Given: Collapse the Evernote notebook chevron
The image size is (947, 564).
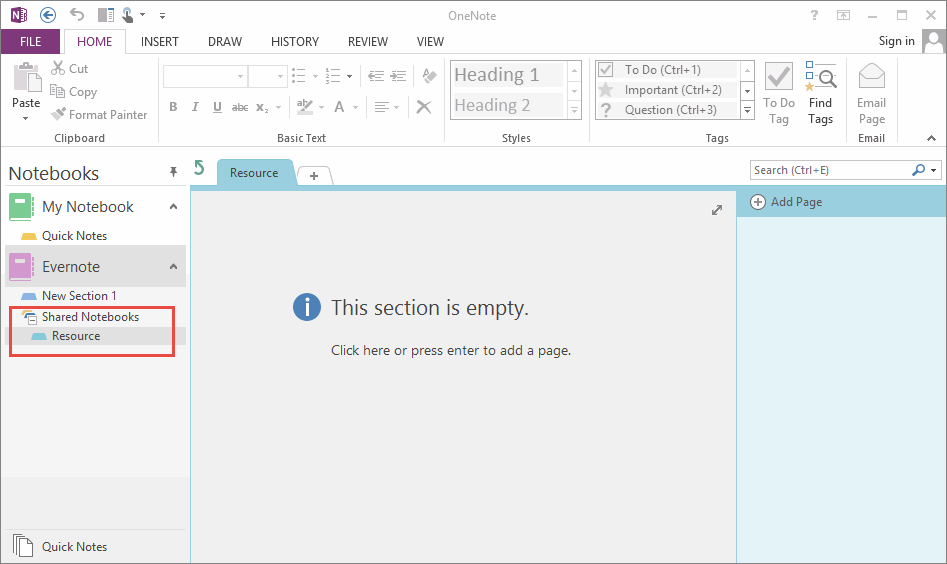Looking at the screenshot, I should (x=173, y=266).
